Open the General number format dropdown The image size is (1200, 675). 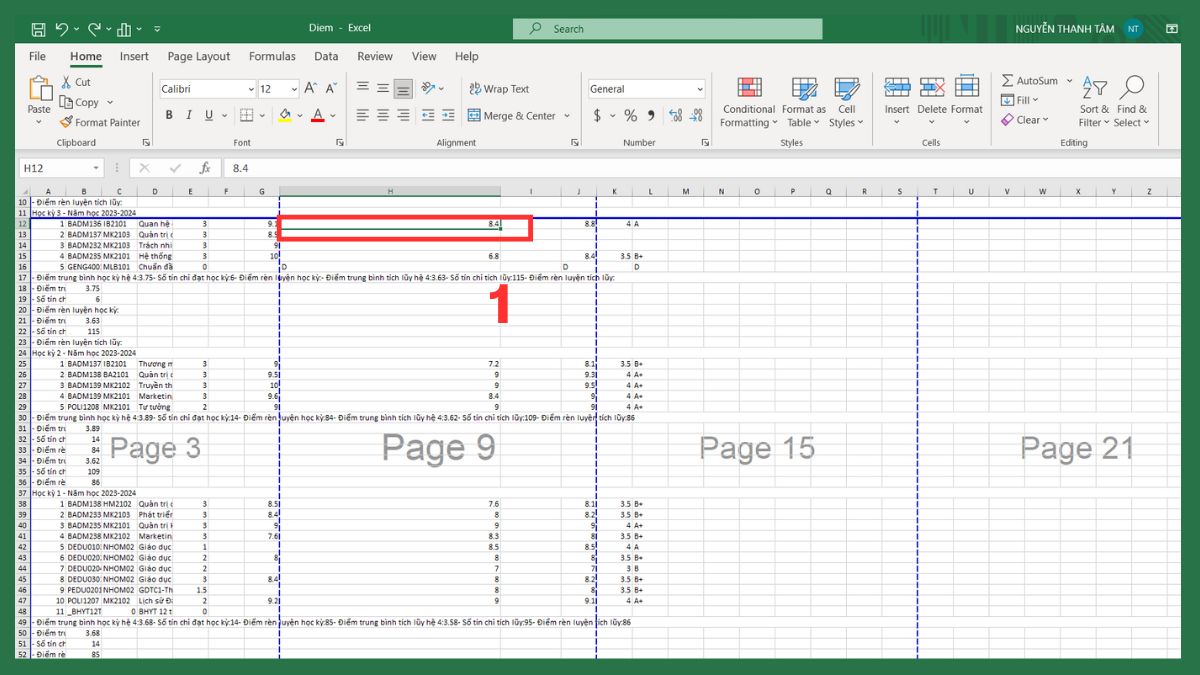pos(700,88)
